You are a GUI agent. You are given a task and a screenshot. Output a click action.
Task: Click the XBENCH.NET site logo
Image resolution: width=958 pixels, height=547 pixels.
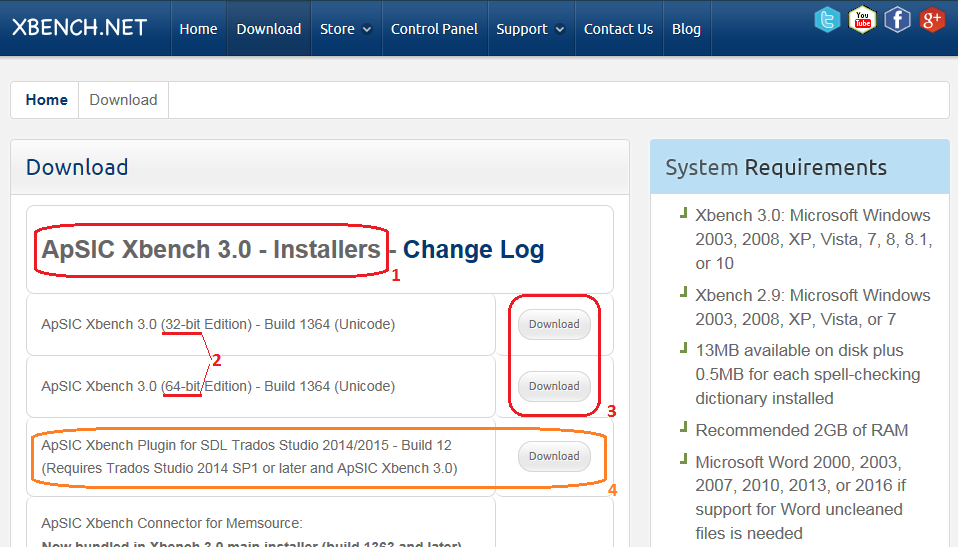point(79,28)
